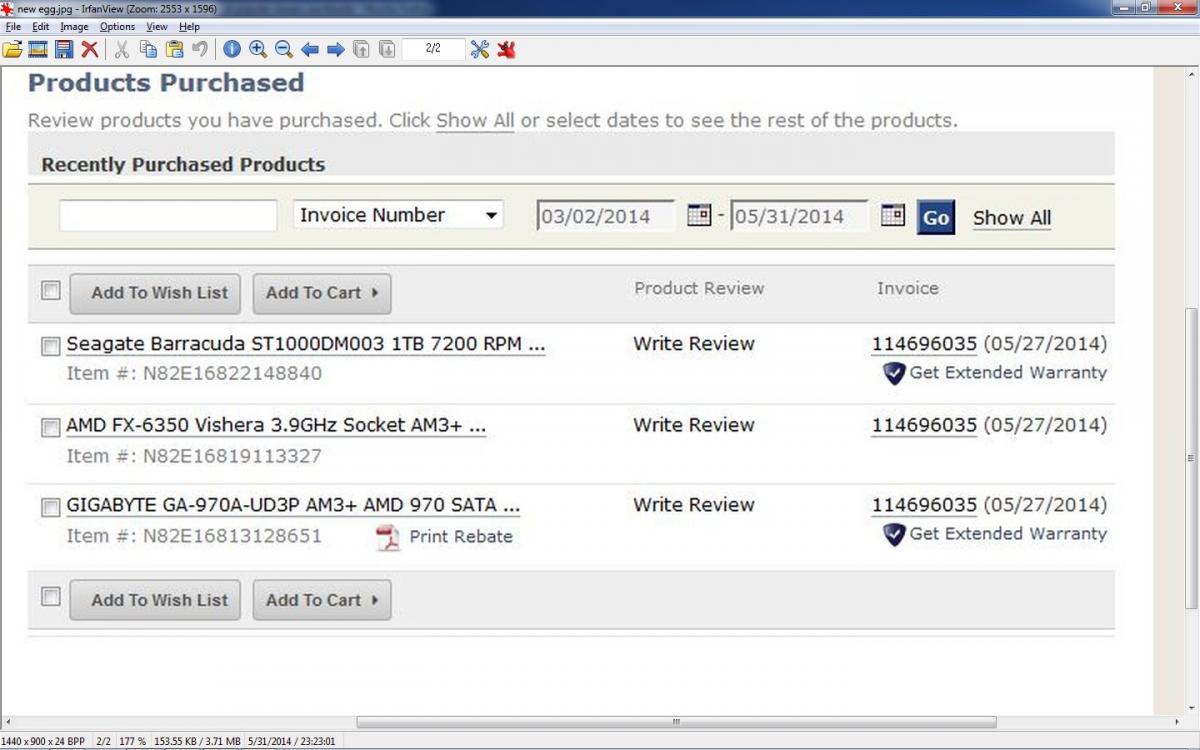
Task: Check the GIGABYTE GA-970A-UD3P checkbox
Action: coord(50,507)
